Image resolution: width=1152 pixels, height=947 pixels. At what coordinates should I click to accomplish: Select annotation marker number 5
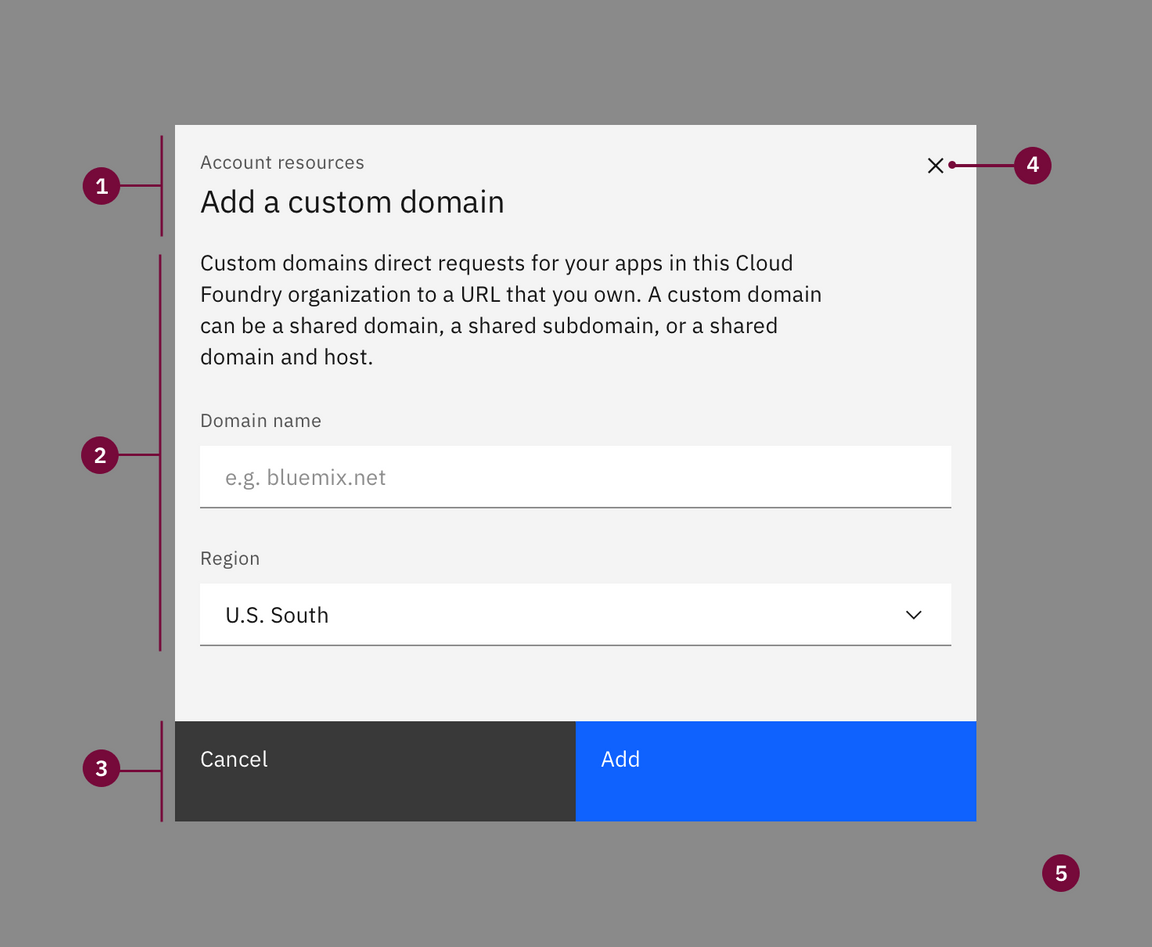[x=1060, y=873]
